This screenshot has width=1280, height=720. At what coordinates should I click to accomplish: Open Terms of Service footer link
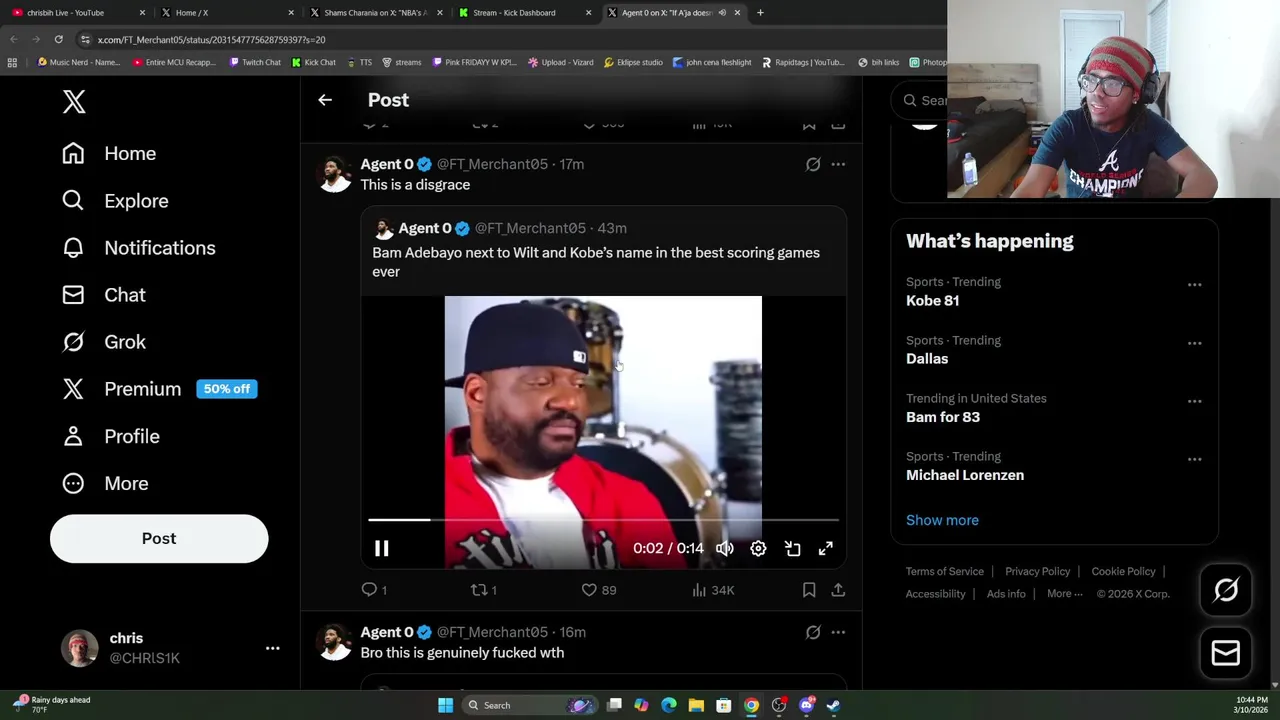[945, 571]
